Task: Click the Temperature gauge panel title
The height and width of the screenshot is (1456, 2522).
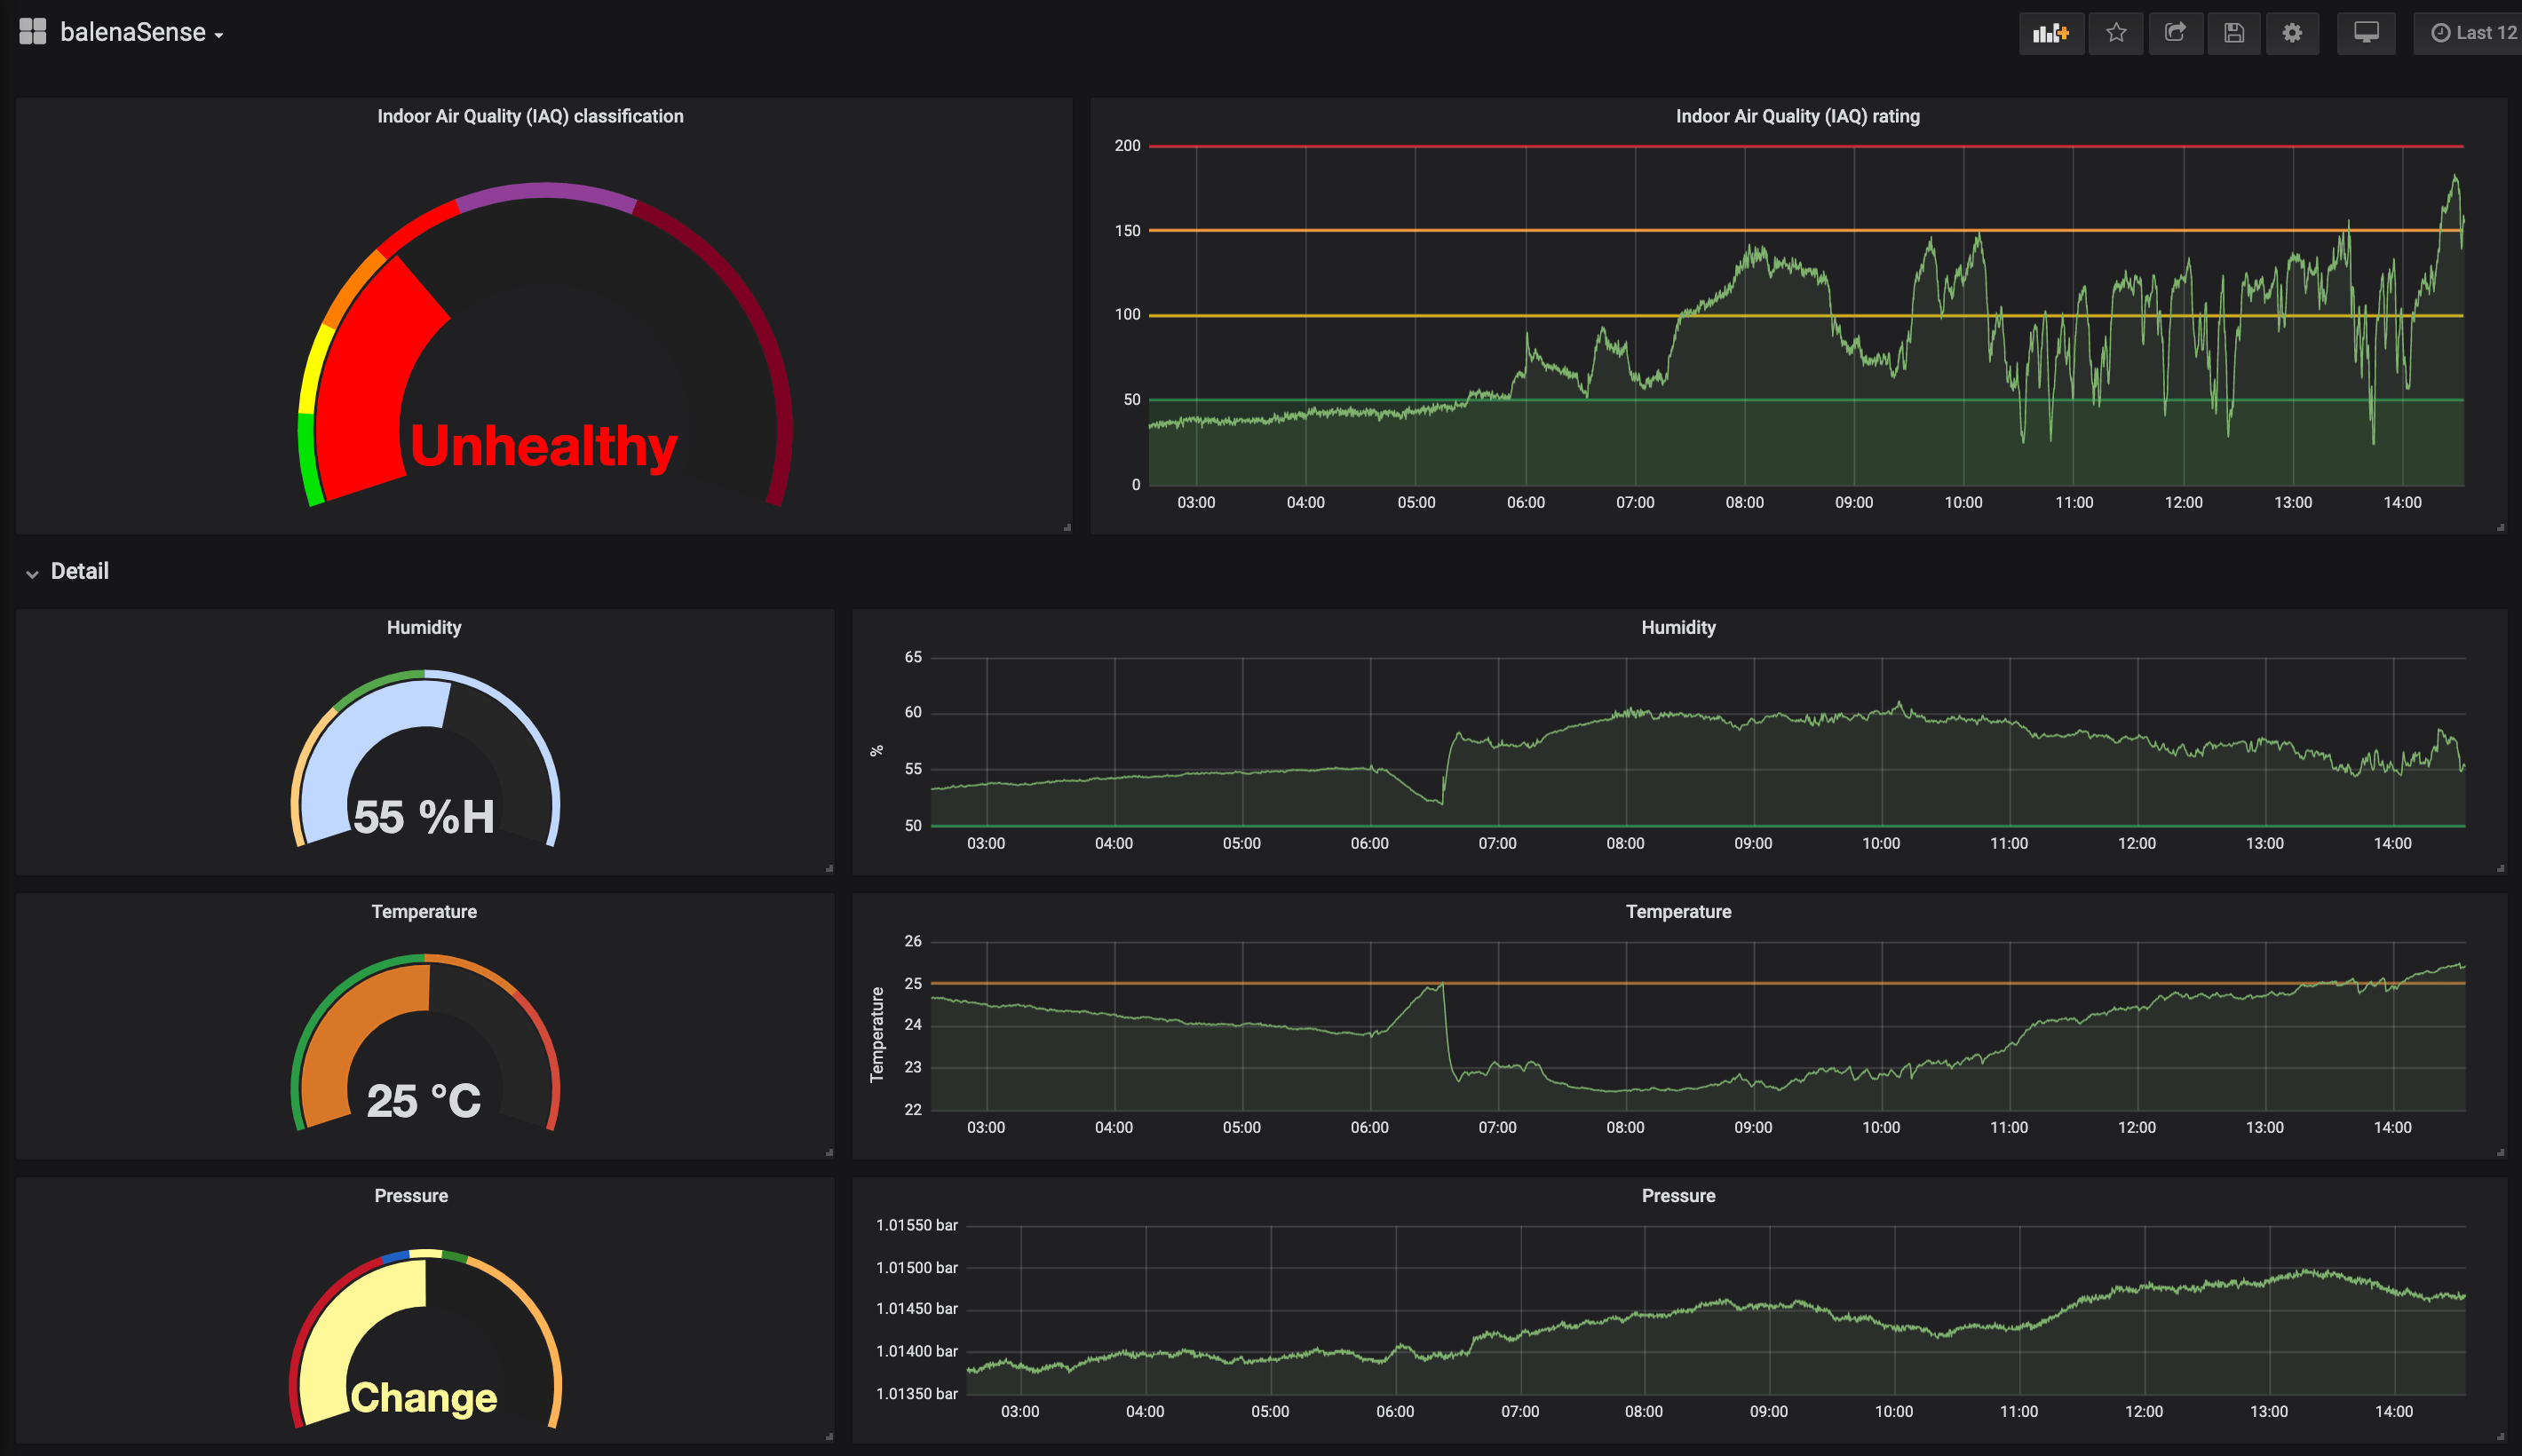Action: pyautogui.click(x=424, y=911)
